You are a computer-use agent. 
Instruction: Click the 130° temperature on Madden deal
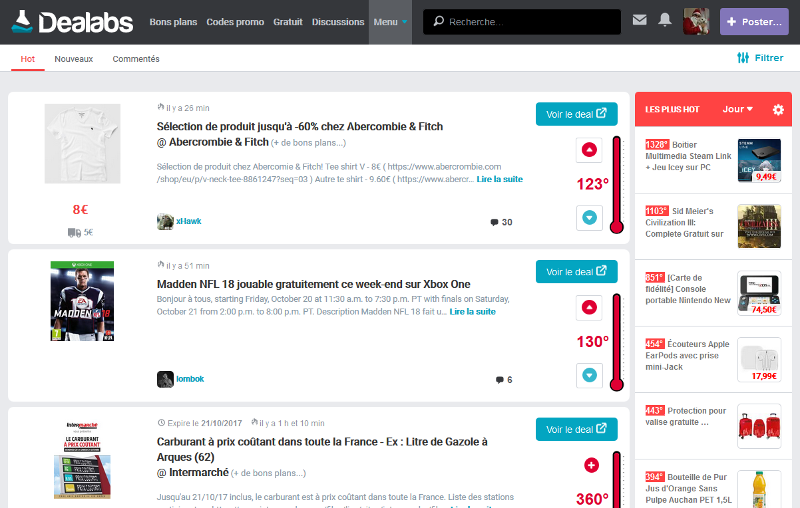[x=592, y=342]
